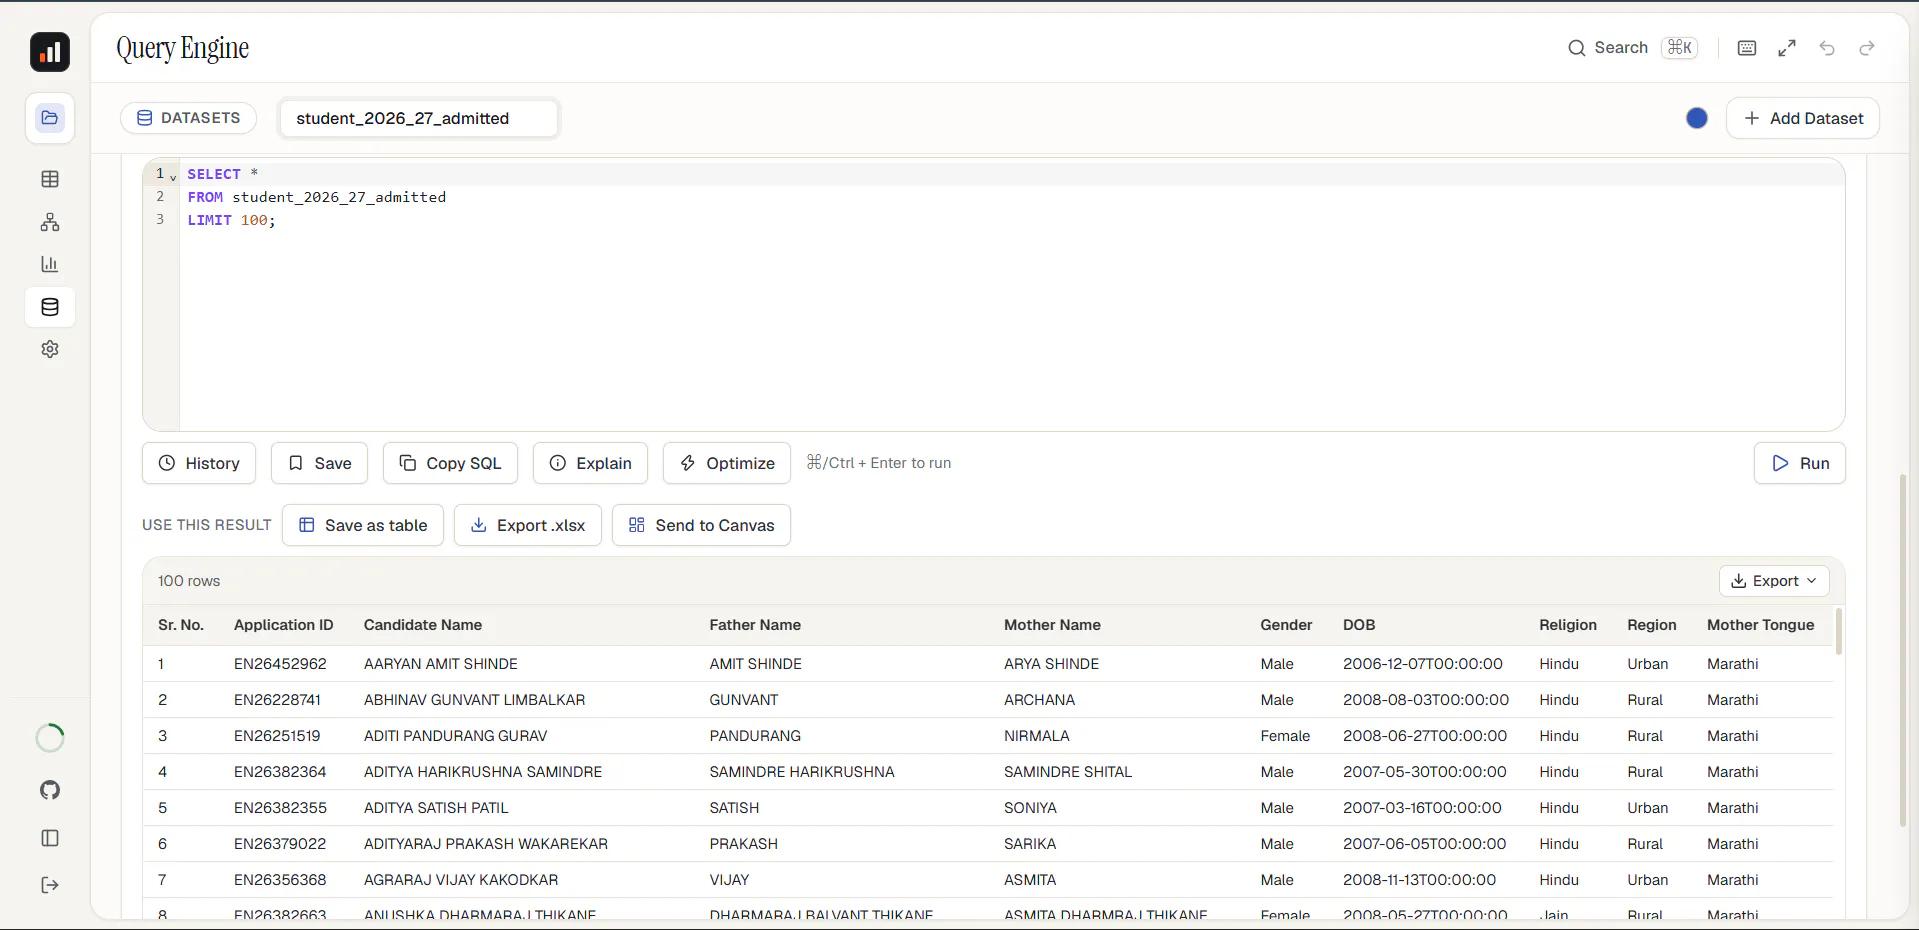Click the results table scrollbar thumb

tap(1839, 631)
